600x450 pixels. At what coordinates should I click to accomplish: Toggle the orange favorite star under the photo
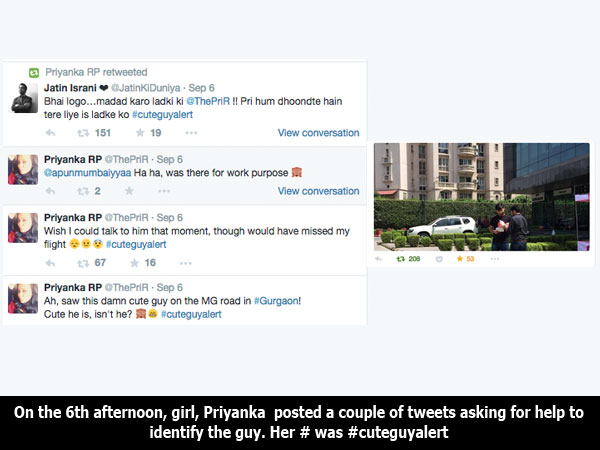point(460,259)
